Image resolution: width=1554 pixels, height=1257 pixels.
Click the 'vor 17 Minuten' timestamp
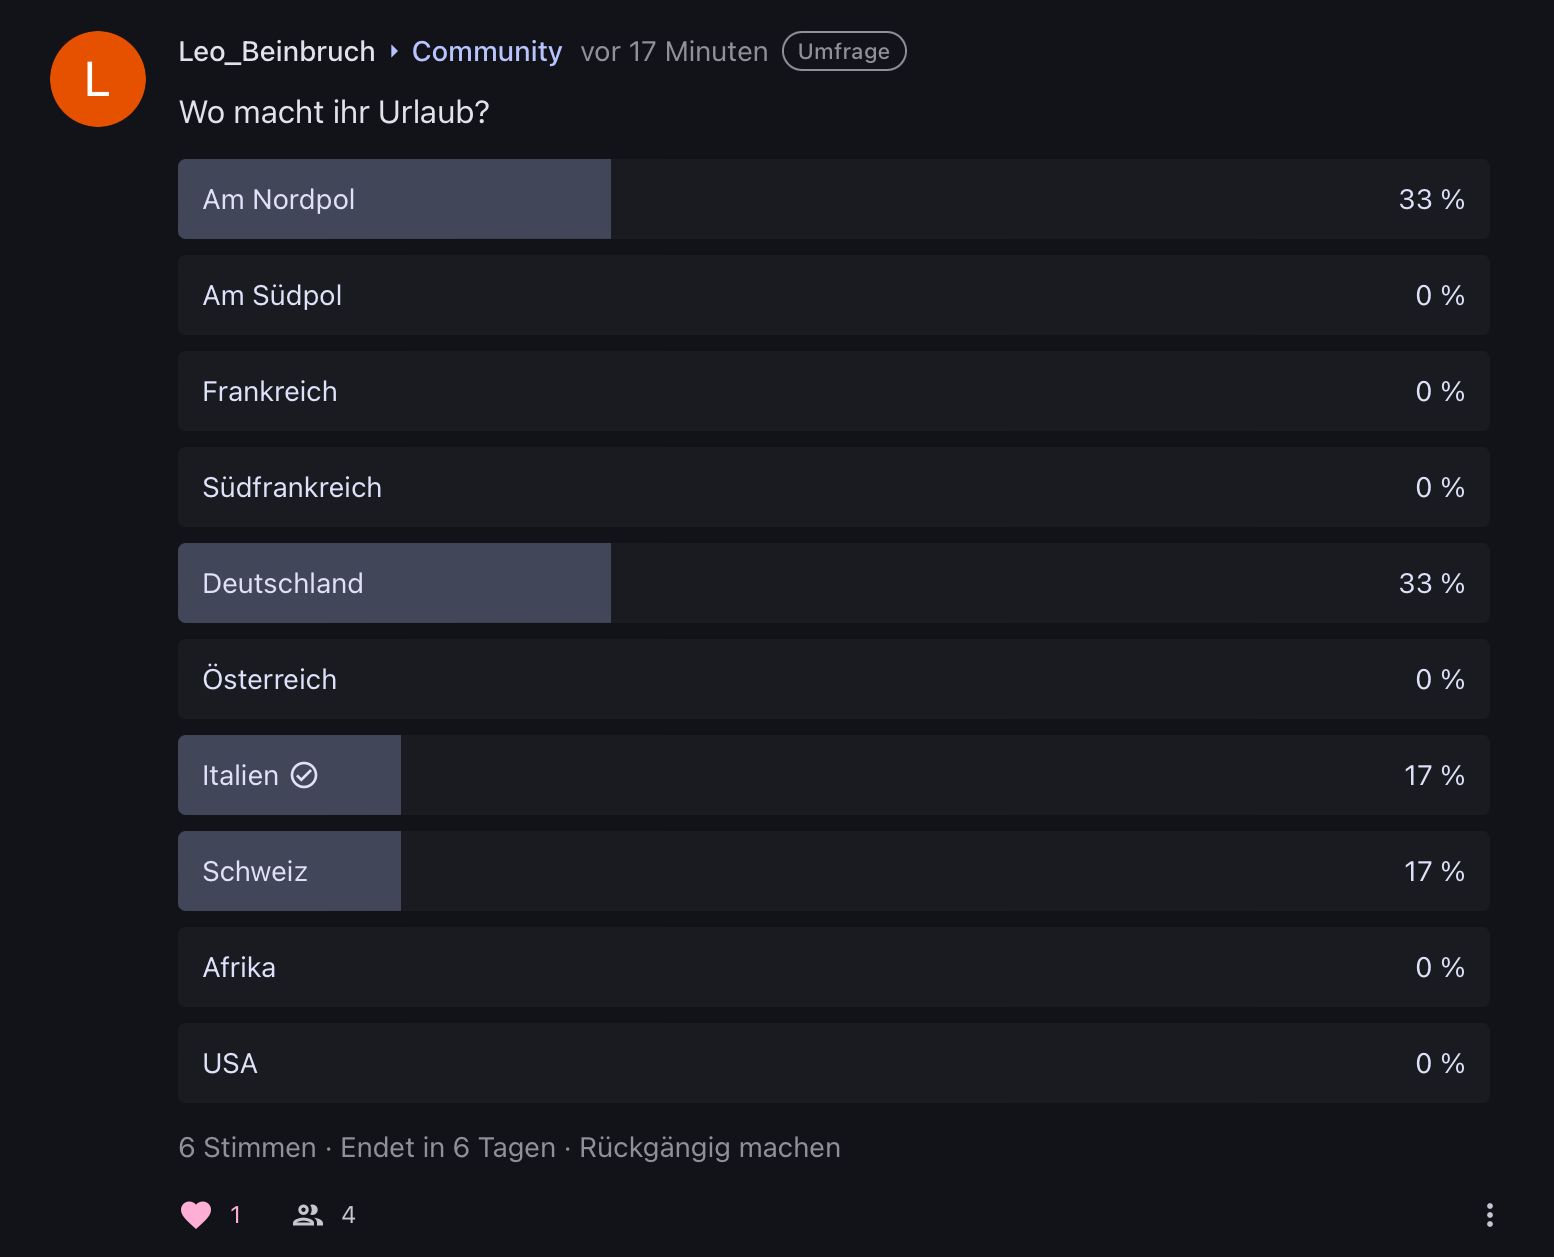click(x=674, y=51)
